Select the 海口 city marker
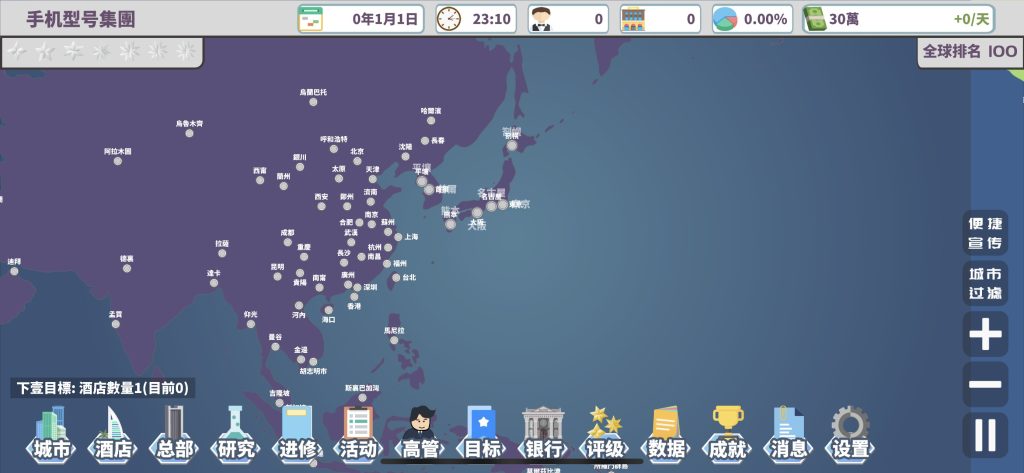The image size is (1024, 473). pos(328,310)
